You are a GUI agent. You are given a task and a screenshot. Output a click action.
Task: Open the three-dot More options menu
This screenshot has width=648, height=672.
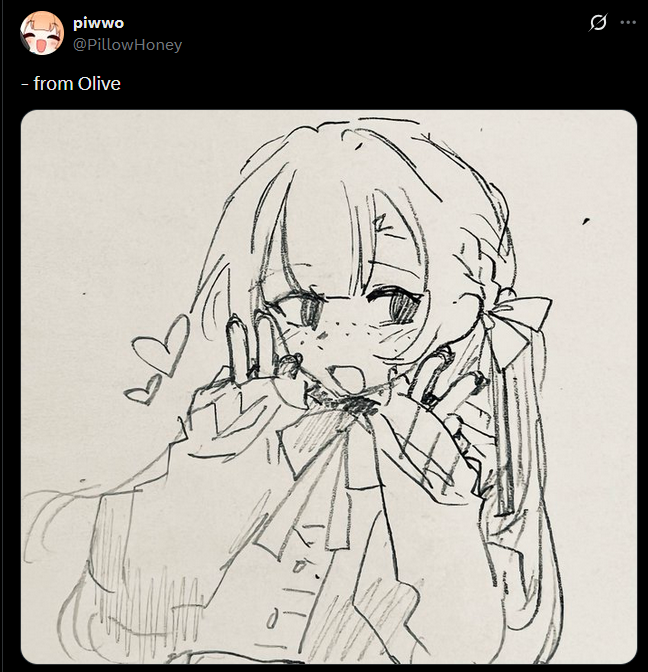point(628,22)
